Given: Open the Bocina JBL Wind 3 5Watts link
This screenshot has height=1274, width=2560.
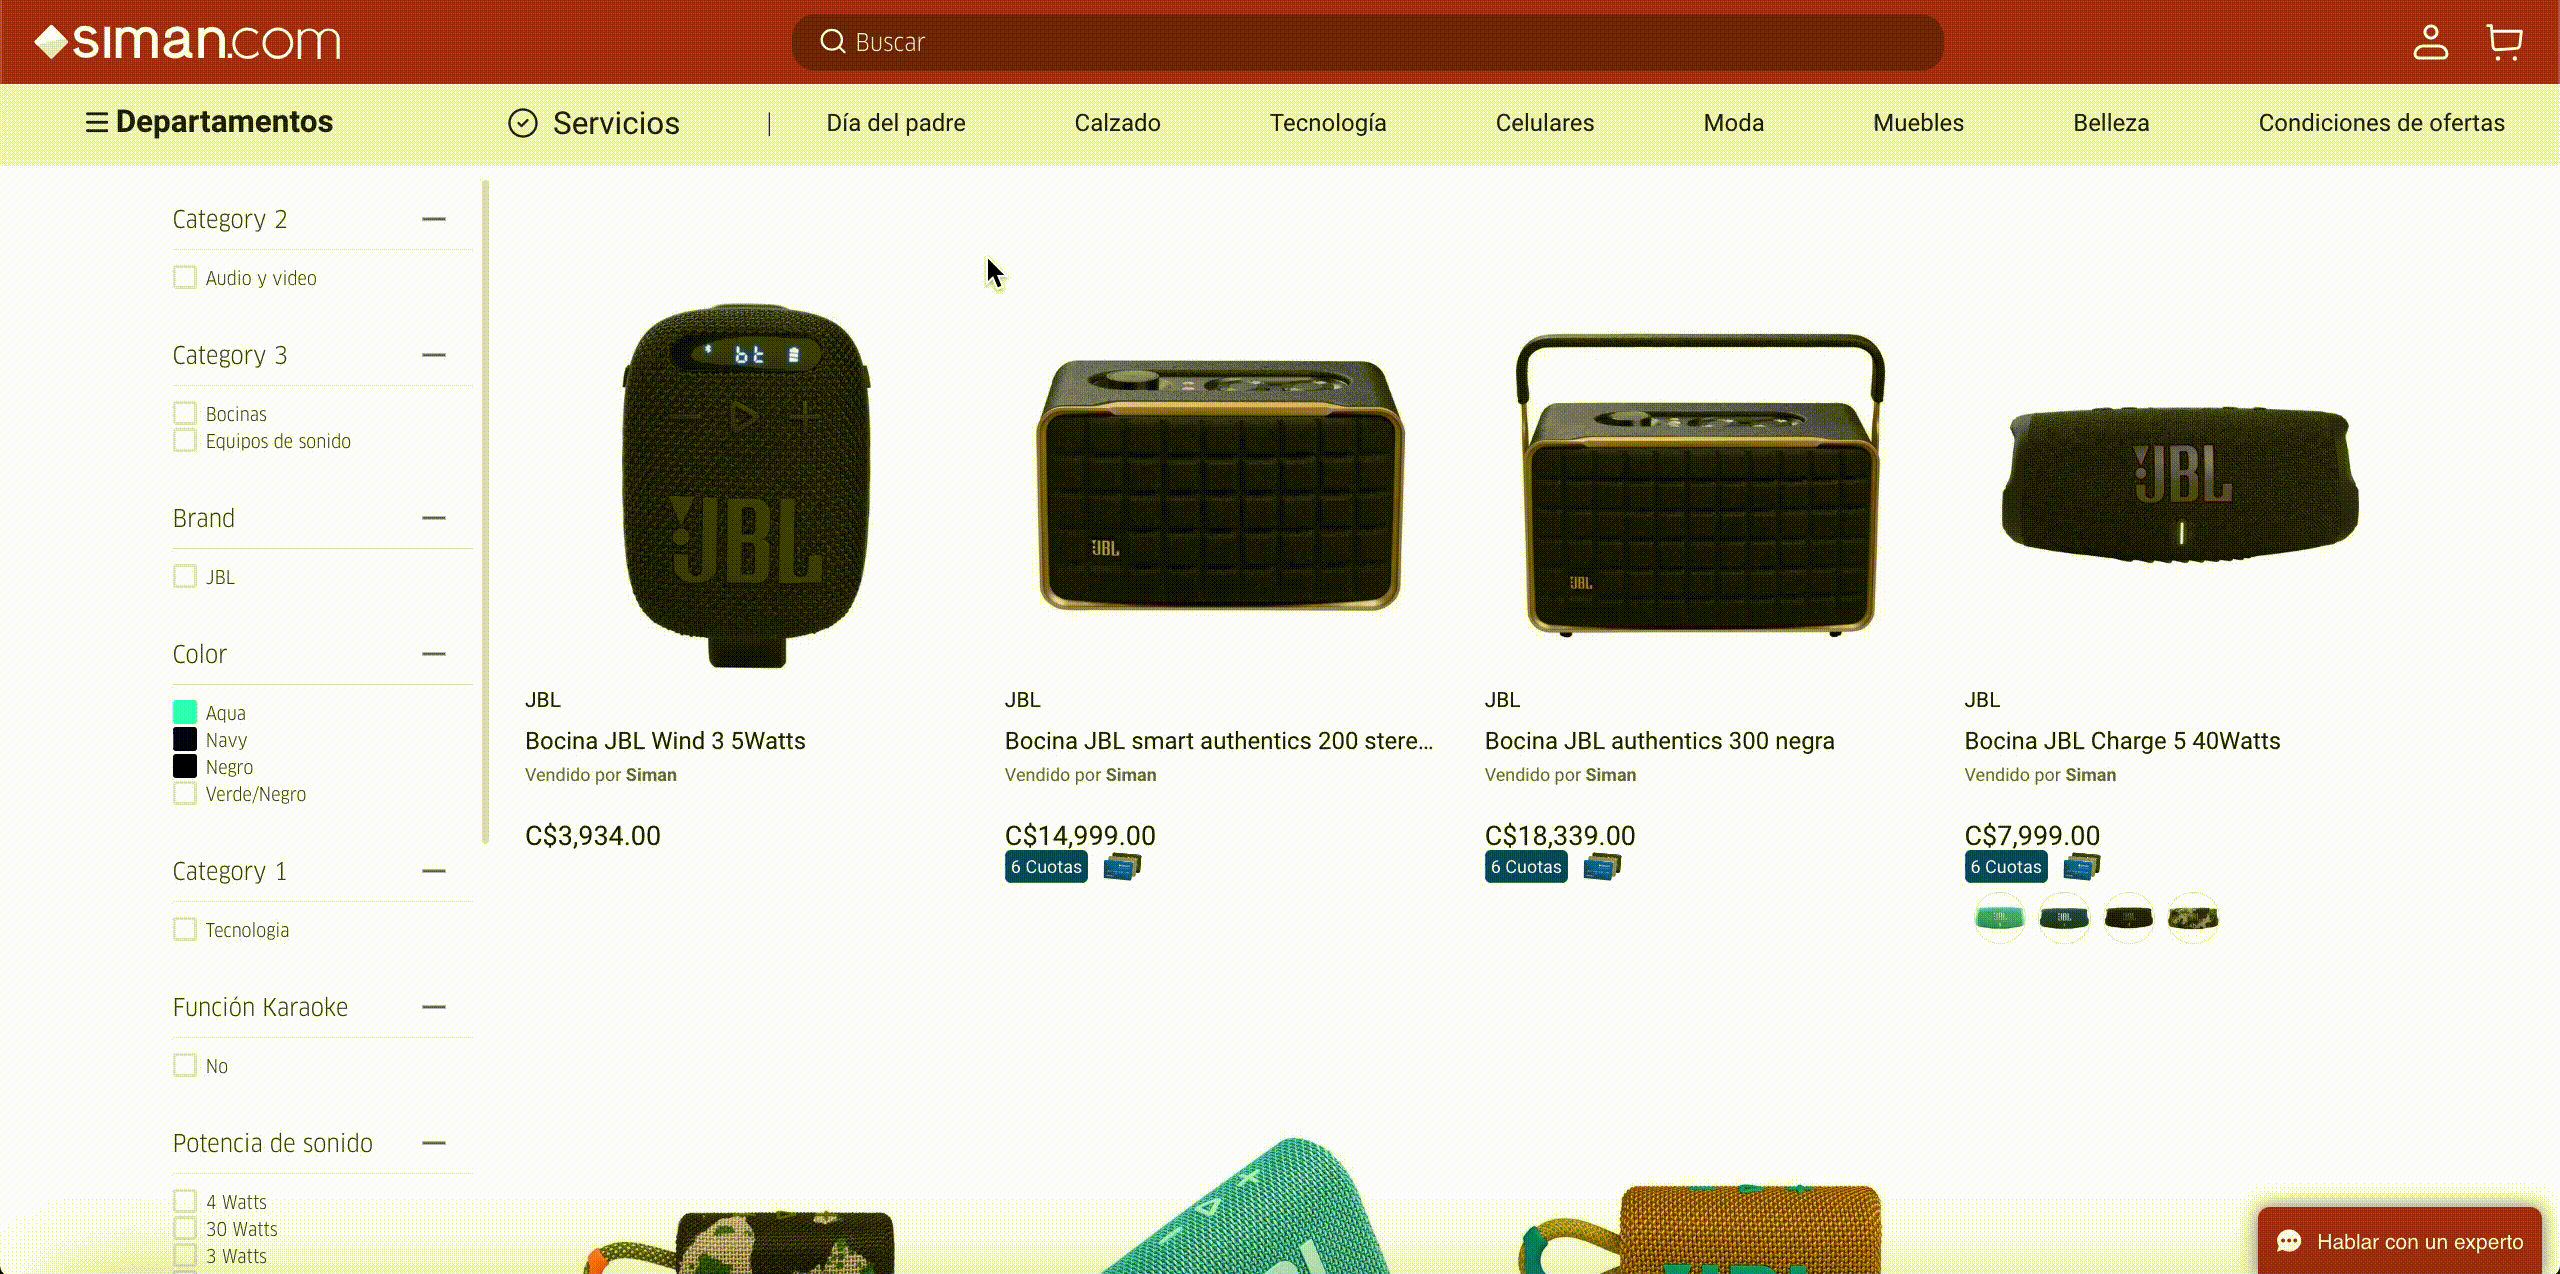Looking at the screenshot, I should point(665,741).
